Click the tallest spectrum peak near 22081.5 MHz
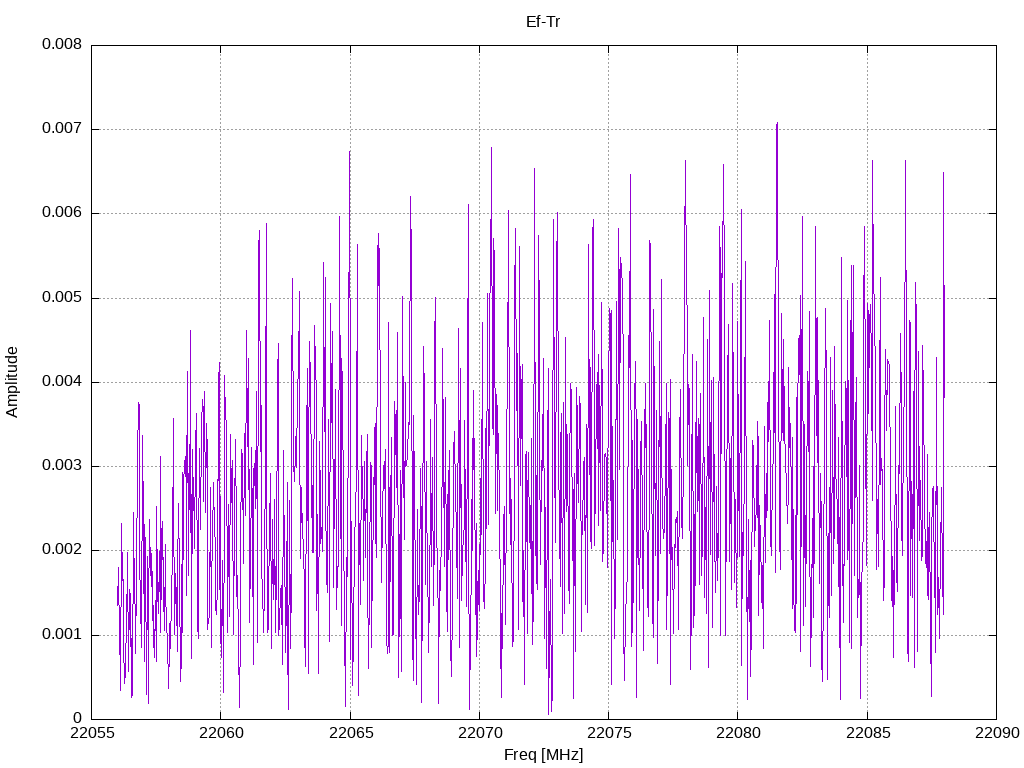This screenshot has width=1024, height=768. click(x=777, y=123)
